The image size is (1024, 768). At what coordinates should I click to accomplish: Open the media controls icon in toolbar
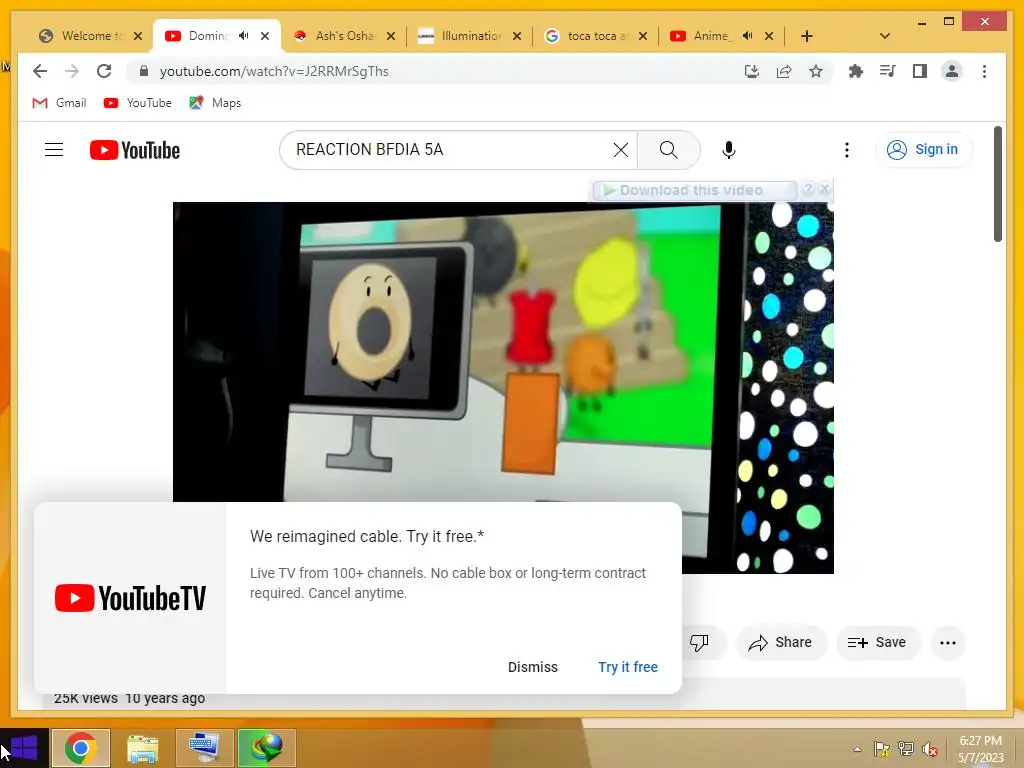(x=888, y=71)
